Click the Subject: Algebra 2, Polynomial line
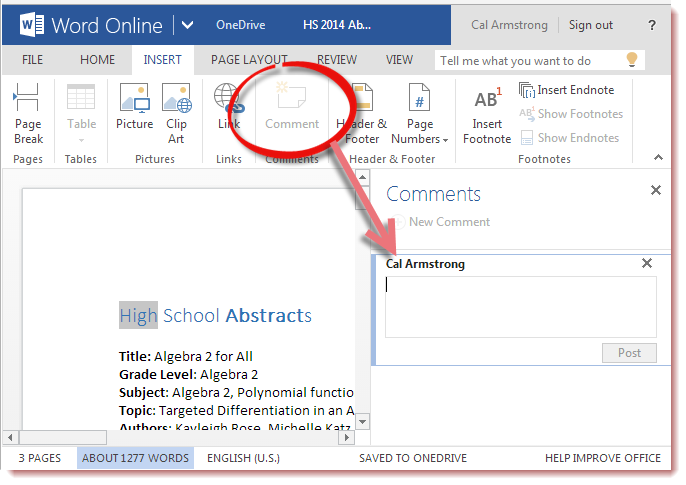Screen dimensions: 686x485 tap(236, 392)
